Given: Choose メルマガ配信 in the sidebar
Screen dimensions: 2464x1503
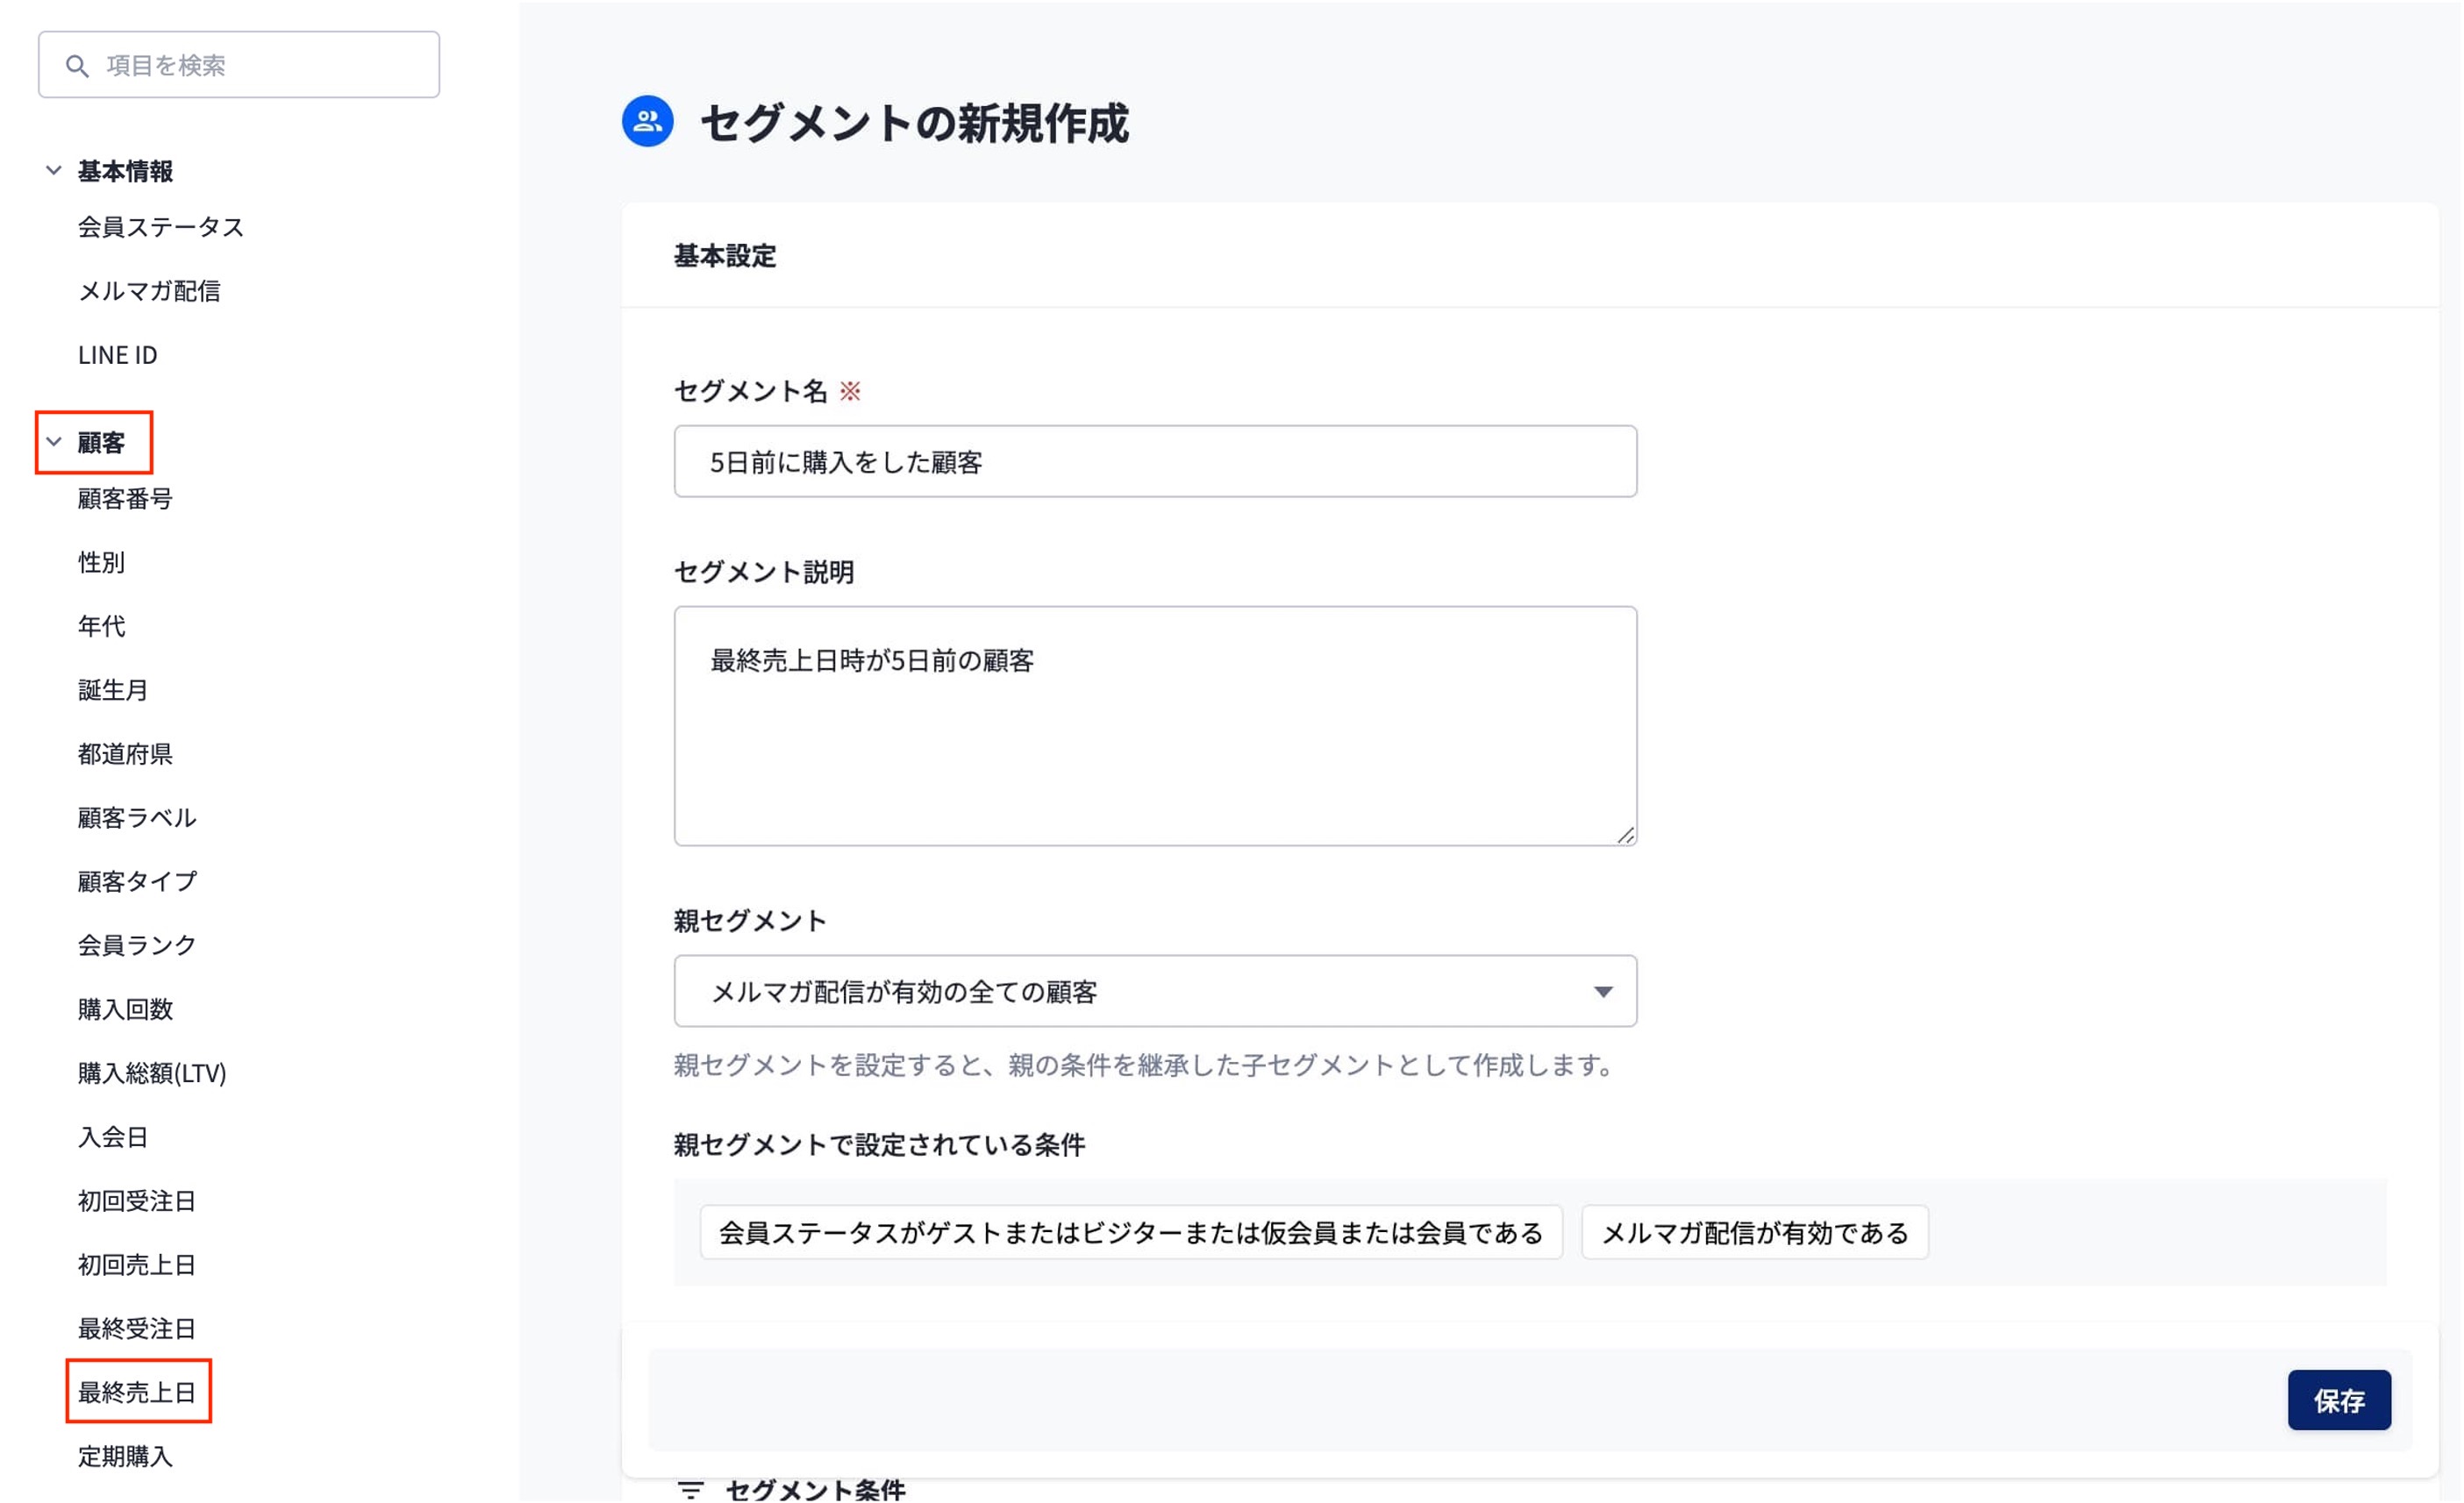Looking at the screenshot, I should [149, 291].
